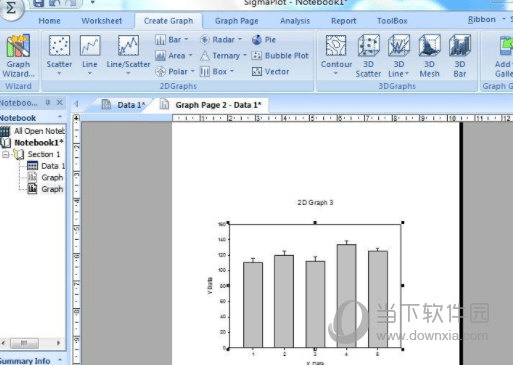Open the Scatter dropdown arrow
513x365 pixels.
59,73
